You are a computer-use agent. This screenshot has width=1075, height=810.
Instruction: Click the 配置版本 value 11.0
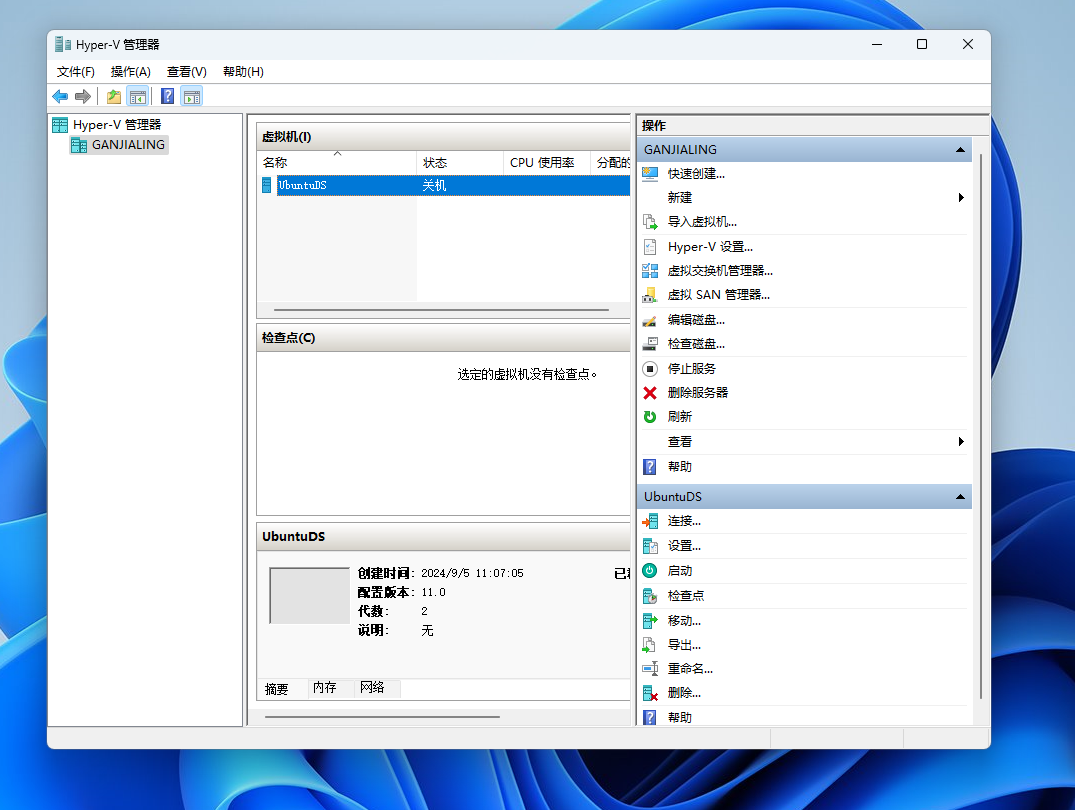pos(433,593)
